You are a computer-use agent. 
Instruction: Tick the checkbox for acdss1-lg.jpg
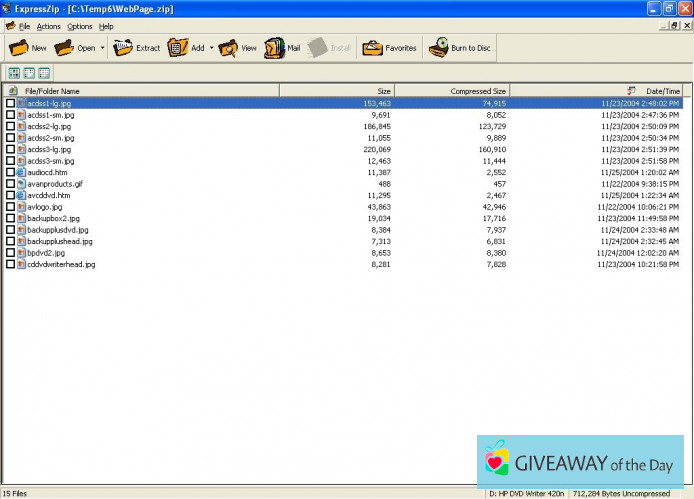tap(11, 103)
